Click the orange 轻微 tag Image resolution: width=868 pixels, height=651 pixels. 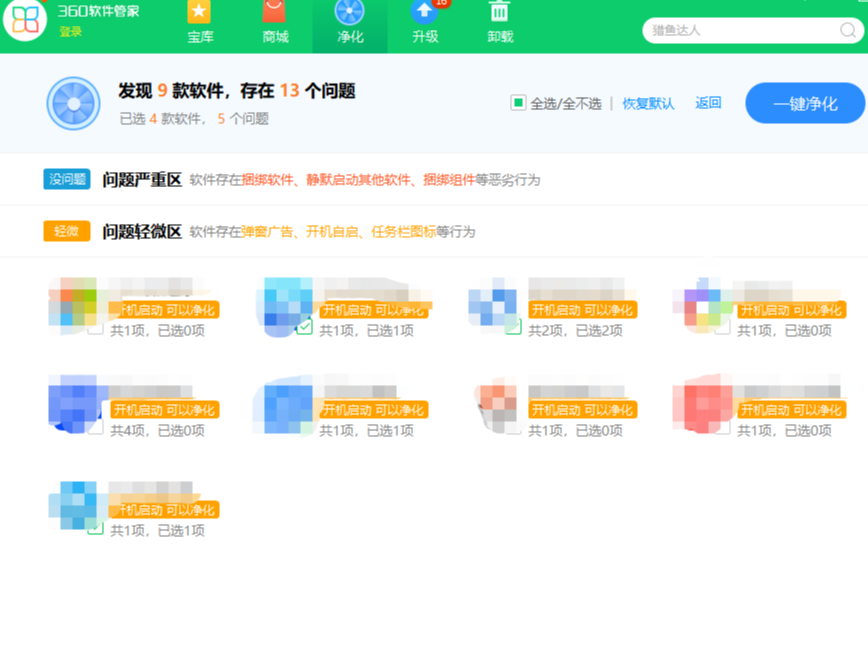(67, 231)
